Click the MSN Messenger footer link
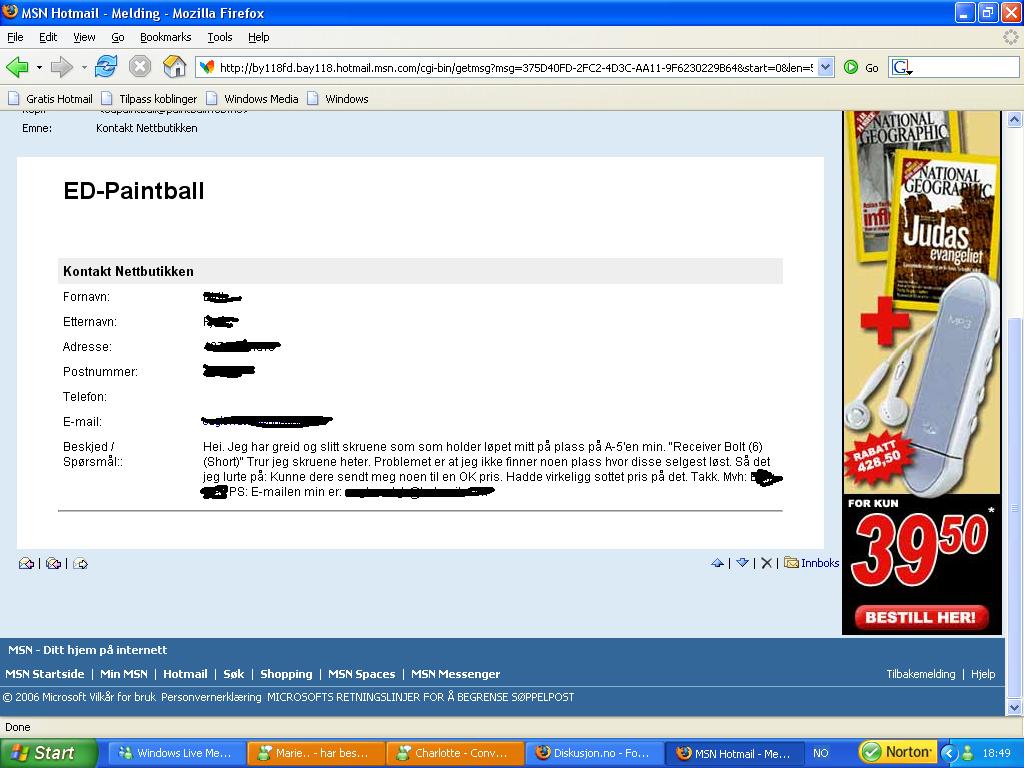 [455, 674]
